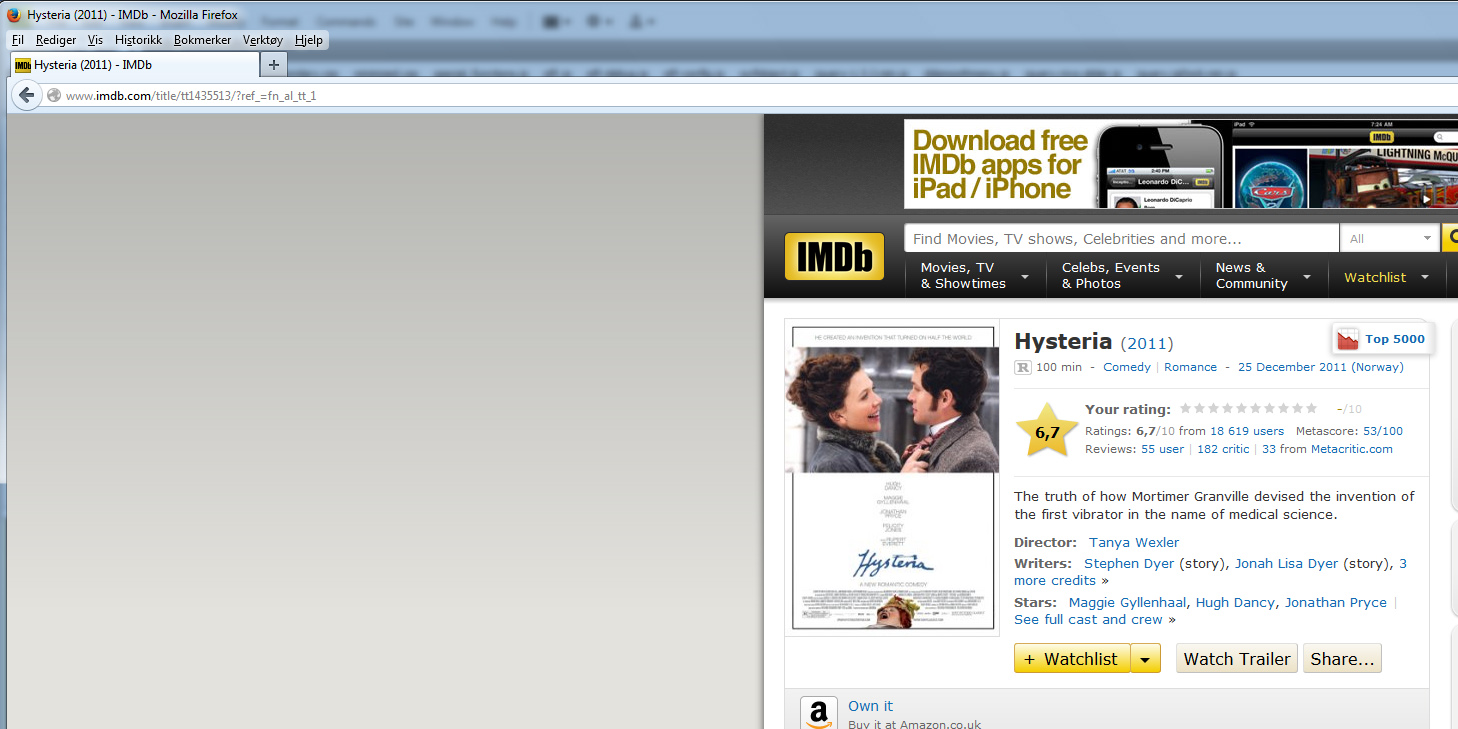This screenshot has width=1458, height=729.
Task: Click the yellow search button
Action: (x=1449, y=239)
